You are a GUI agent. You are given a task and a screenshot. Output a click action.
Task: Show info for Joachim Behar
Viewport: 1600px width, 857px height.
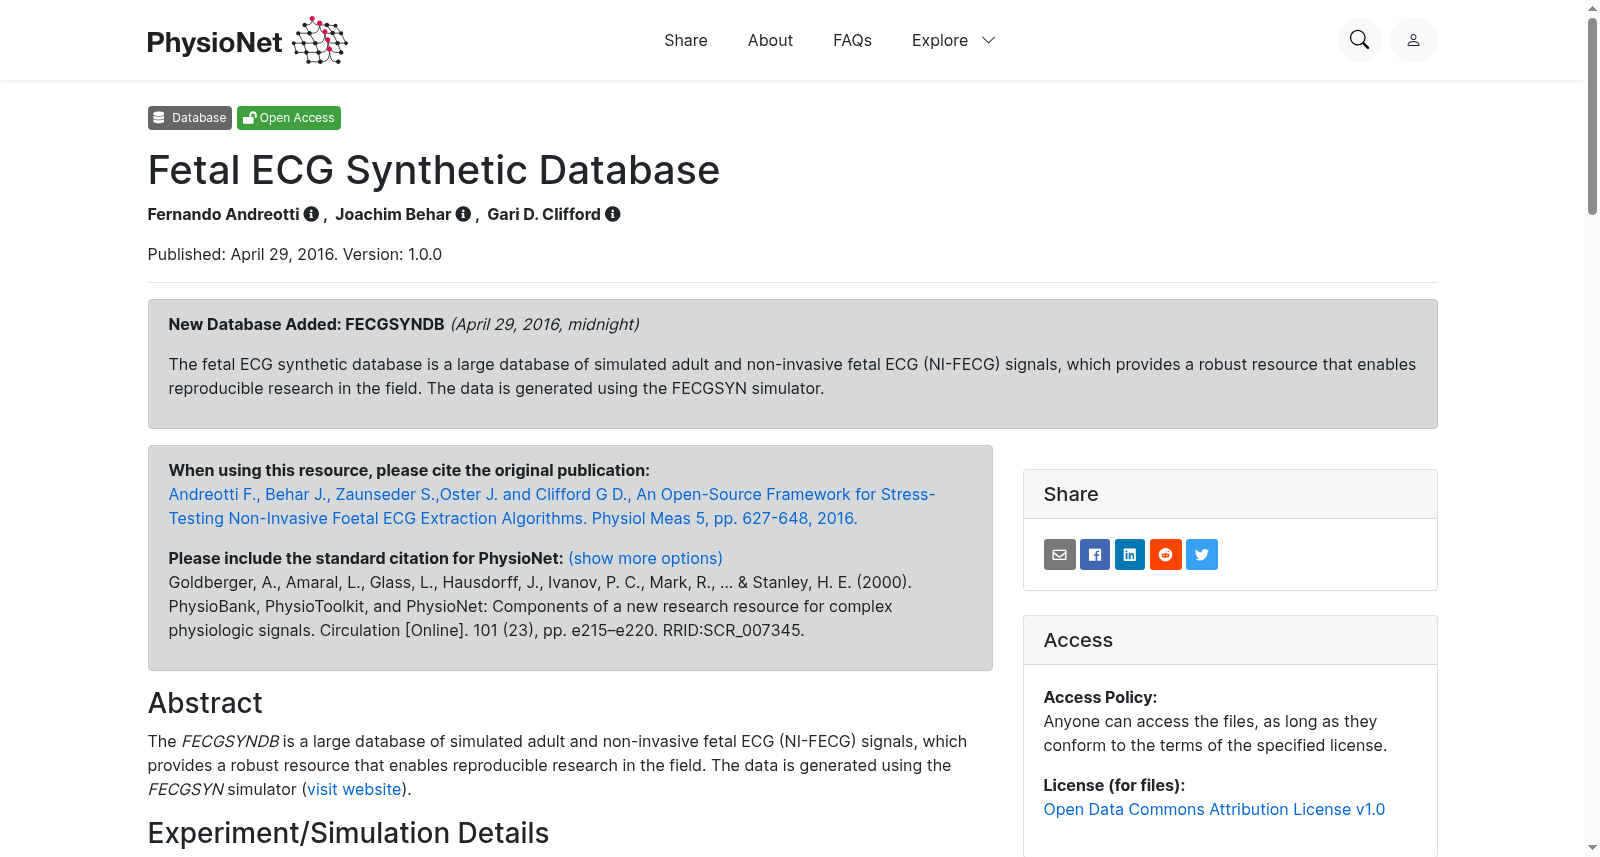pos(463,214)
